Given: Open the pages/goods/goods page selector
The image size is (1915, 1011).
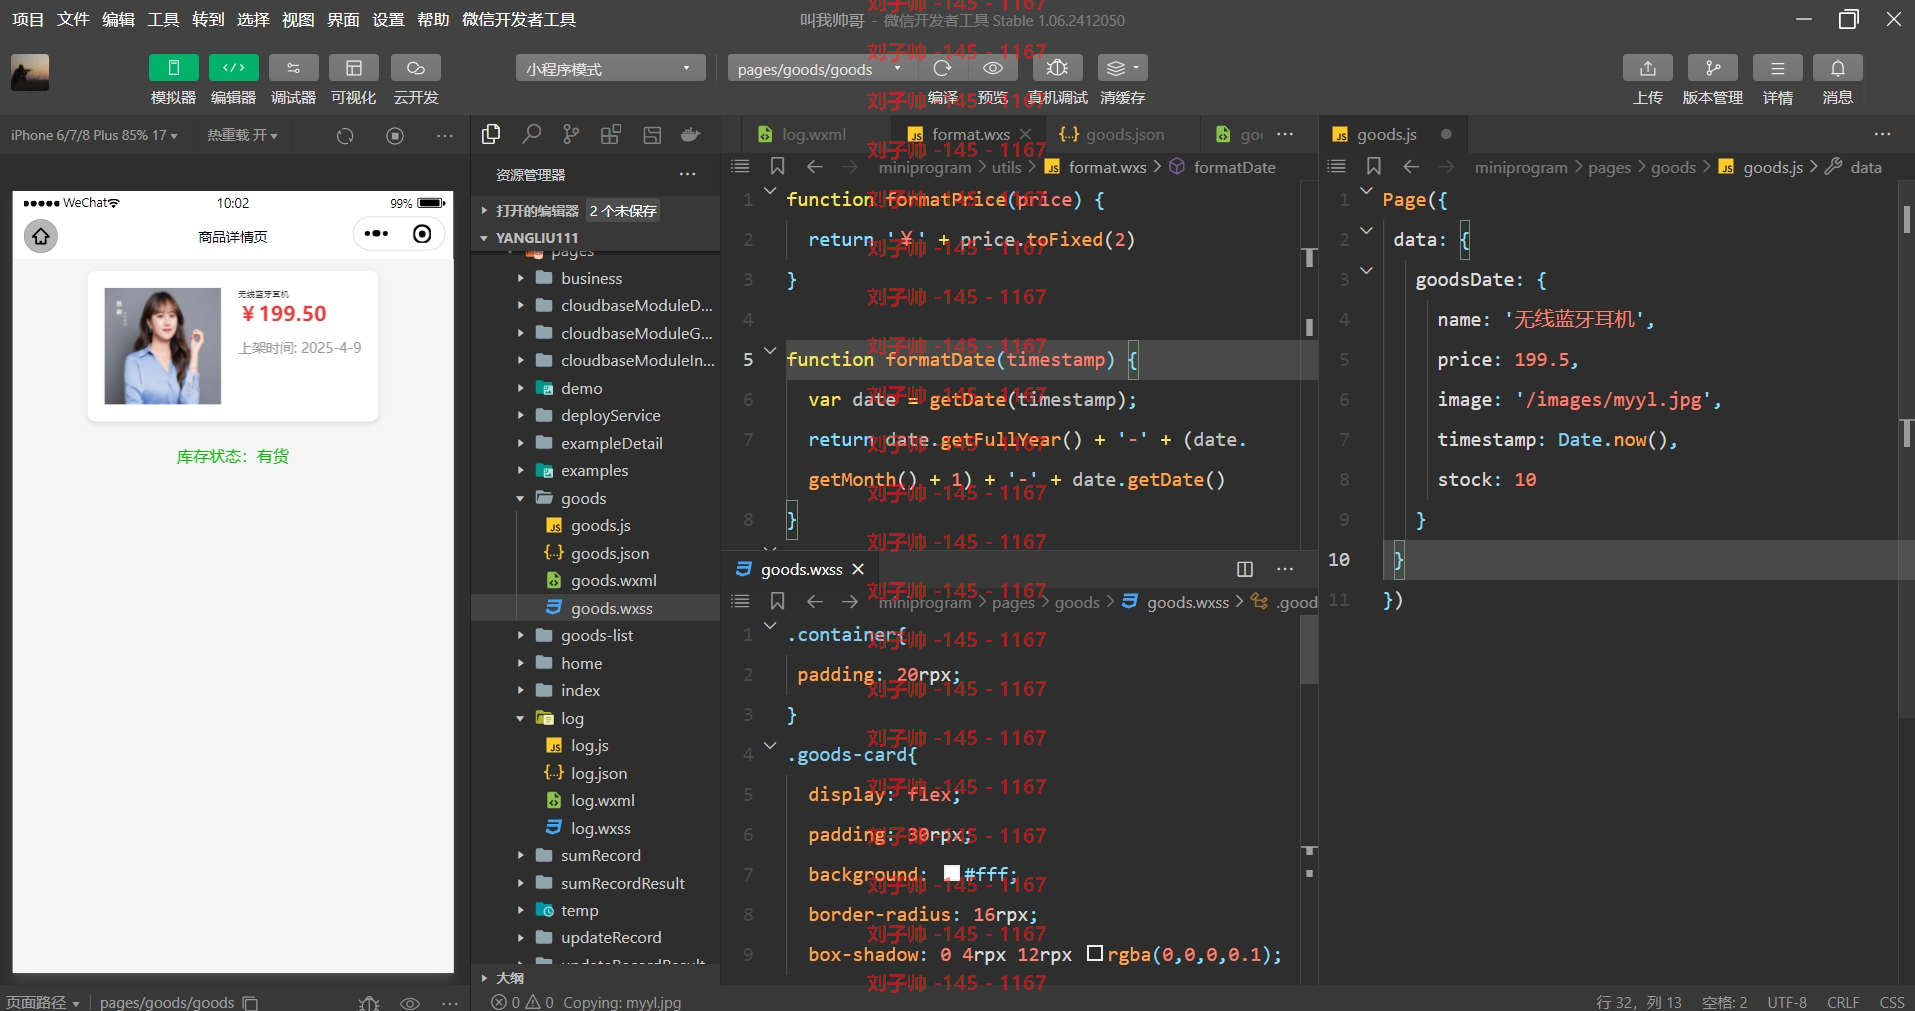Looking at the screenshot, I should (820, 68).
